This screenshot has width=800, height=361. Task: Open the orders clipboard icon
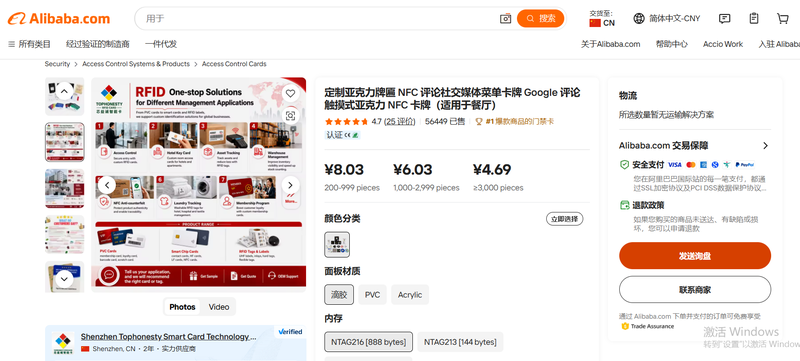click(x=754, y=19)
